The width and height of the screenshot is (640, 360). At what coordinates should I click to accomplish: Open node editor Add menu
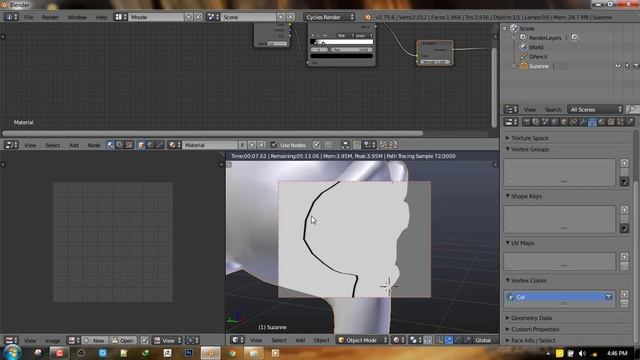(x=74, y=145)
